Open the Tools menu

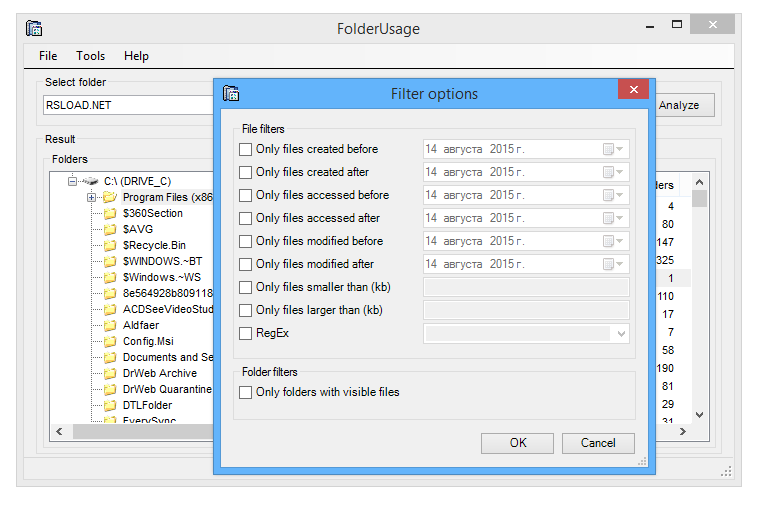pos(90,56)
